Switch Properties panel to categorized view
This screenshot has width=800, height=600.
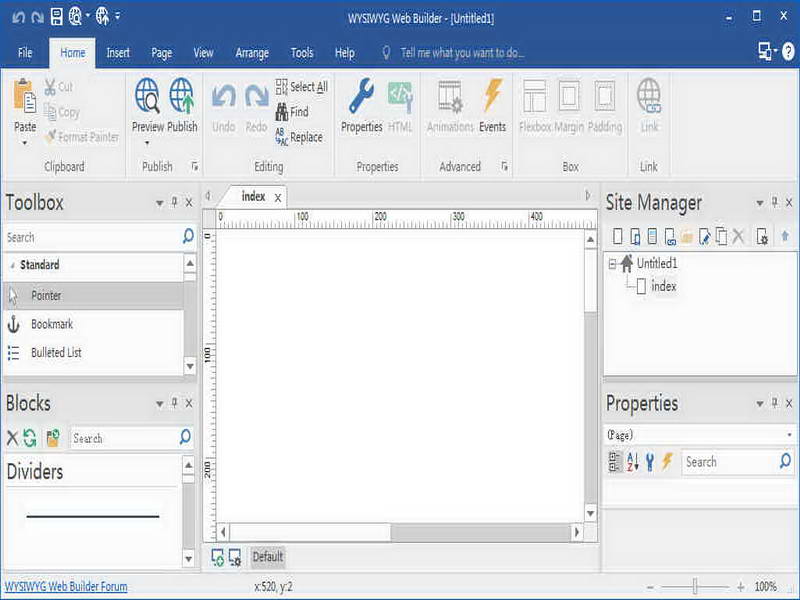coord(615,462)
